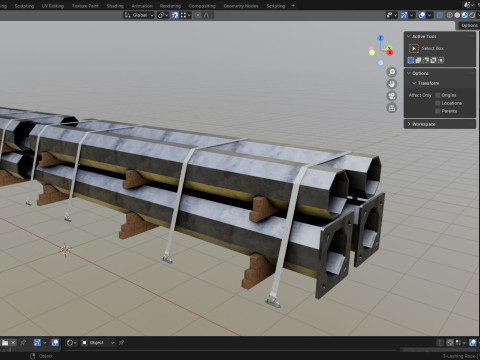This screenshot has height=360, width=480.
Task: Click the Object label in status bar
Action: point(46,356)
